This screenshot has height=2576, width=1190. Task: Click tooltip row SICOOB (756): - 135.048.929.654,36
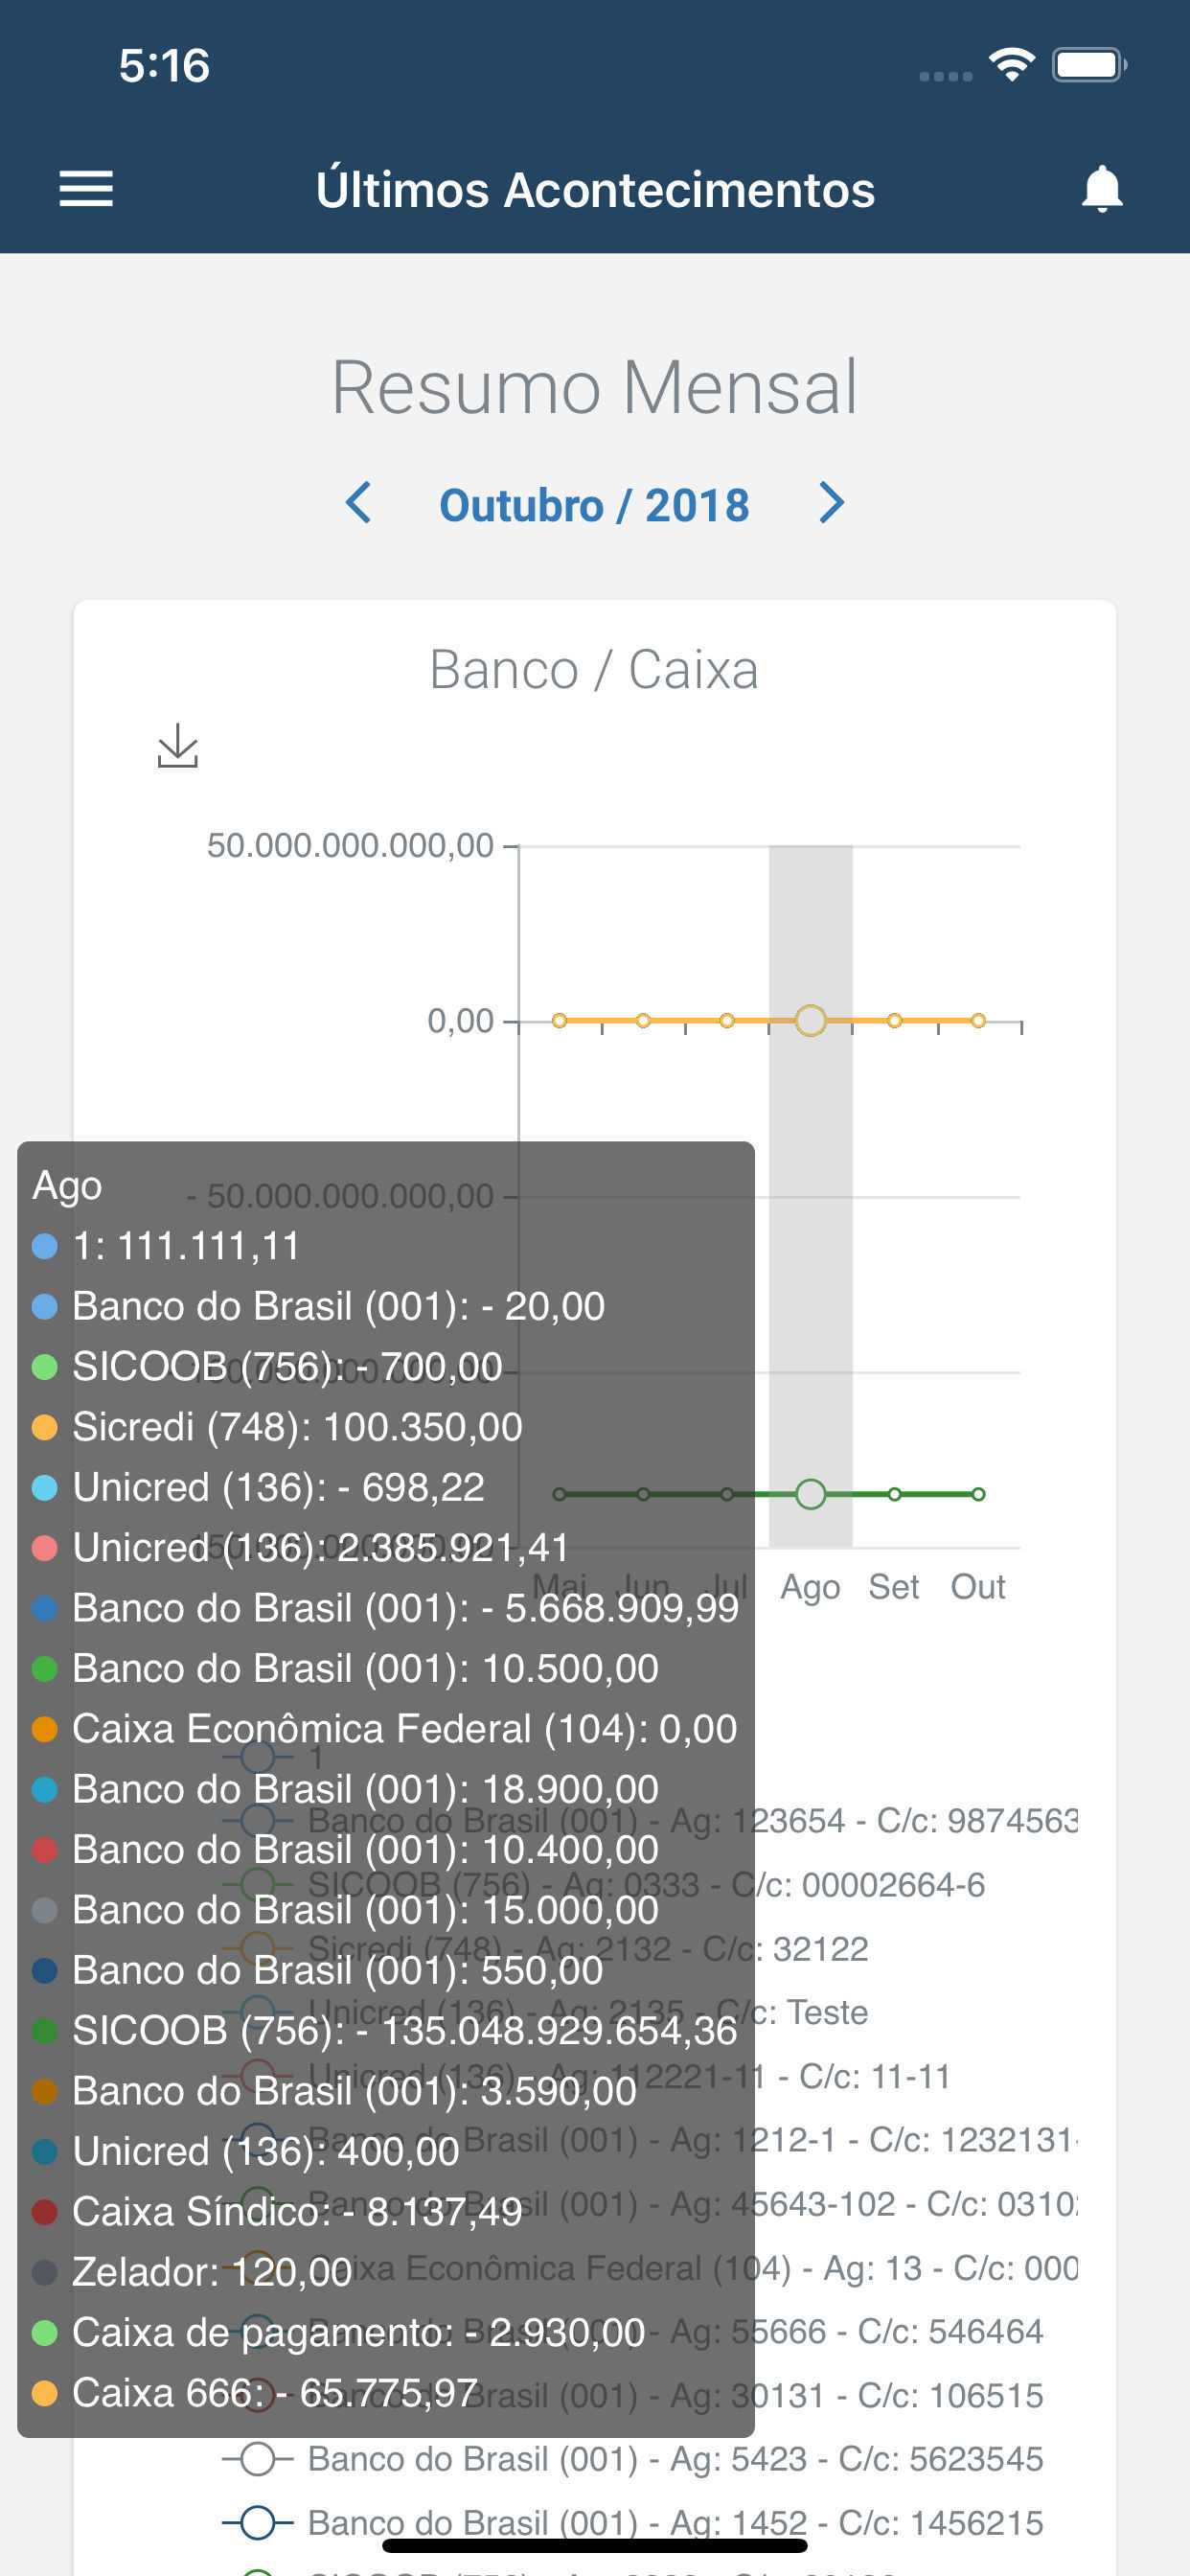[x=385, y=2031]
